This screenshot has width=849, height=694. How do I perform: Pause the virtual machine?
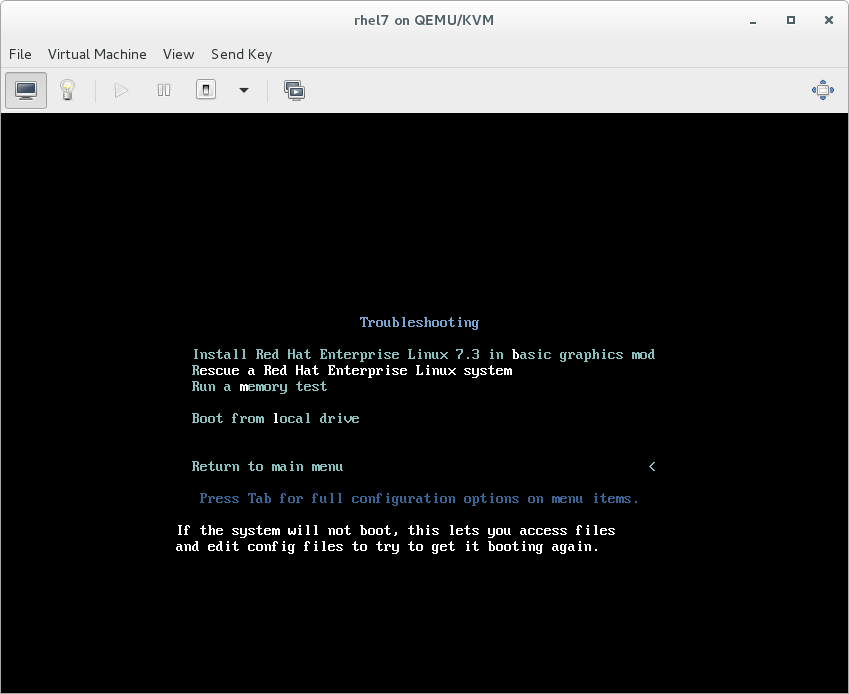(164, 90)
